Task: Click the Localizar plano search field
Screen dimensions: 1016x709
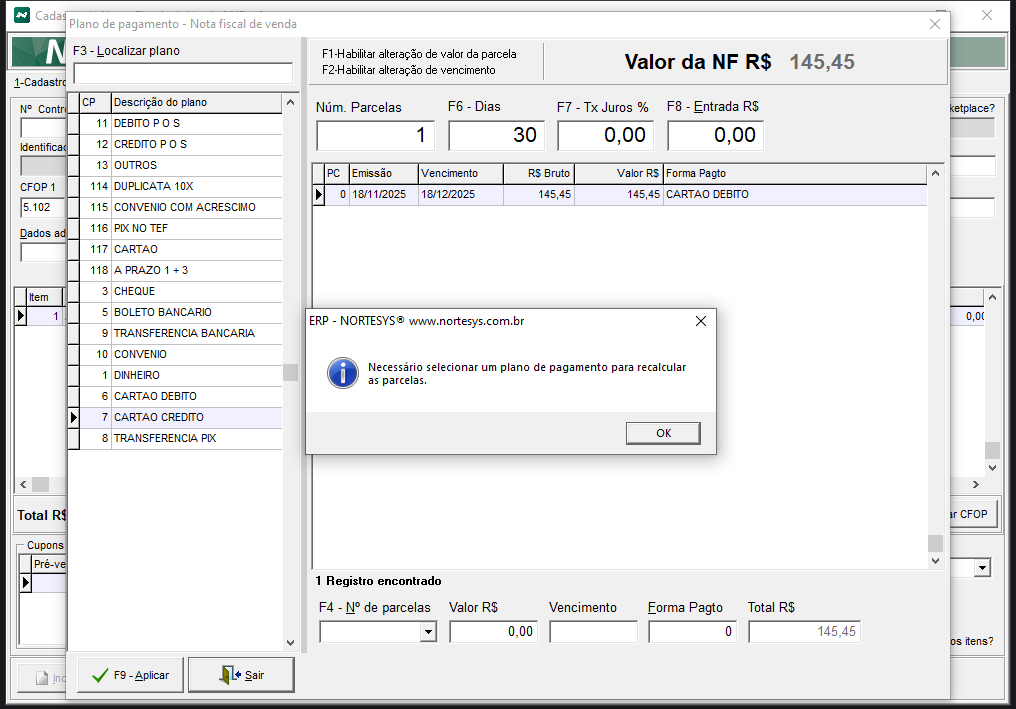Action: pyautogui.click(x=183, y=73)
